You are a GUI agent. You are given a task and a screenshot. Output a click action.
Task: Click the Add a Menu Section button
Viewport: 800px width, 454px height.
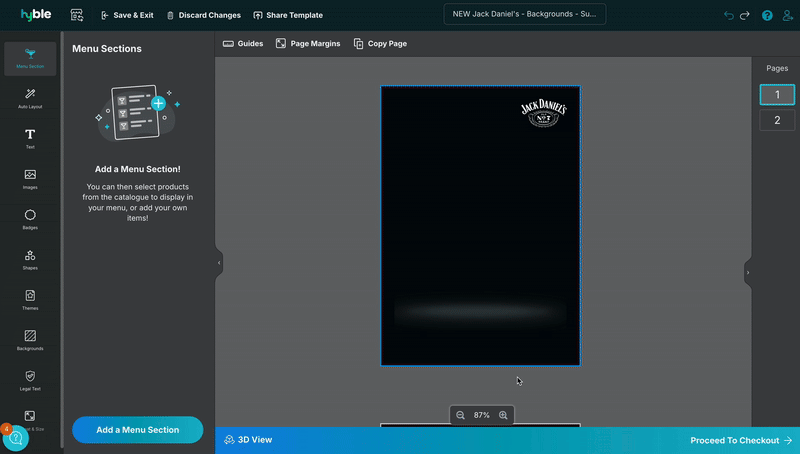point(138,430)
